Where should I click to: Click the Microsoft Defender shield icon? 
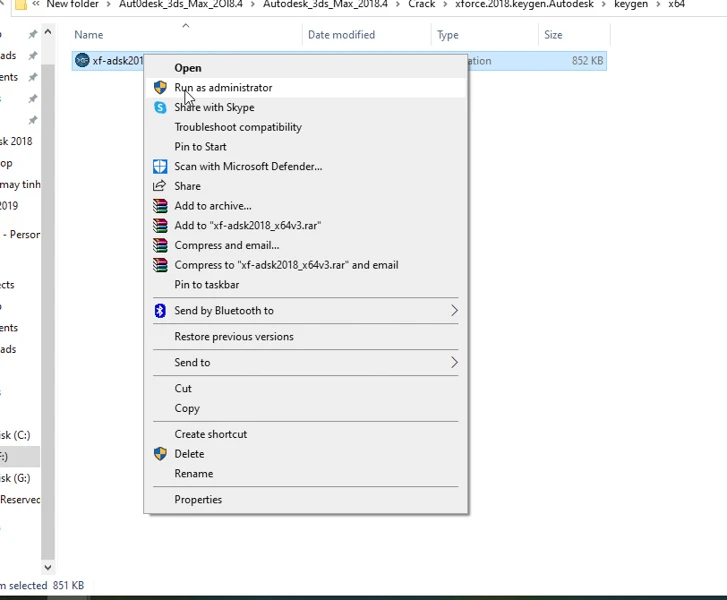tap(160, 166)
